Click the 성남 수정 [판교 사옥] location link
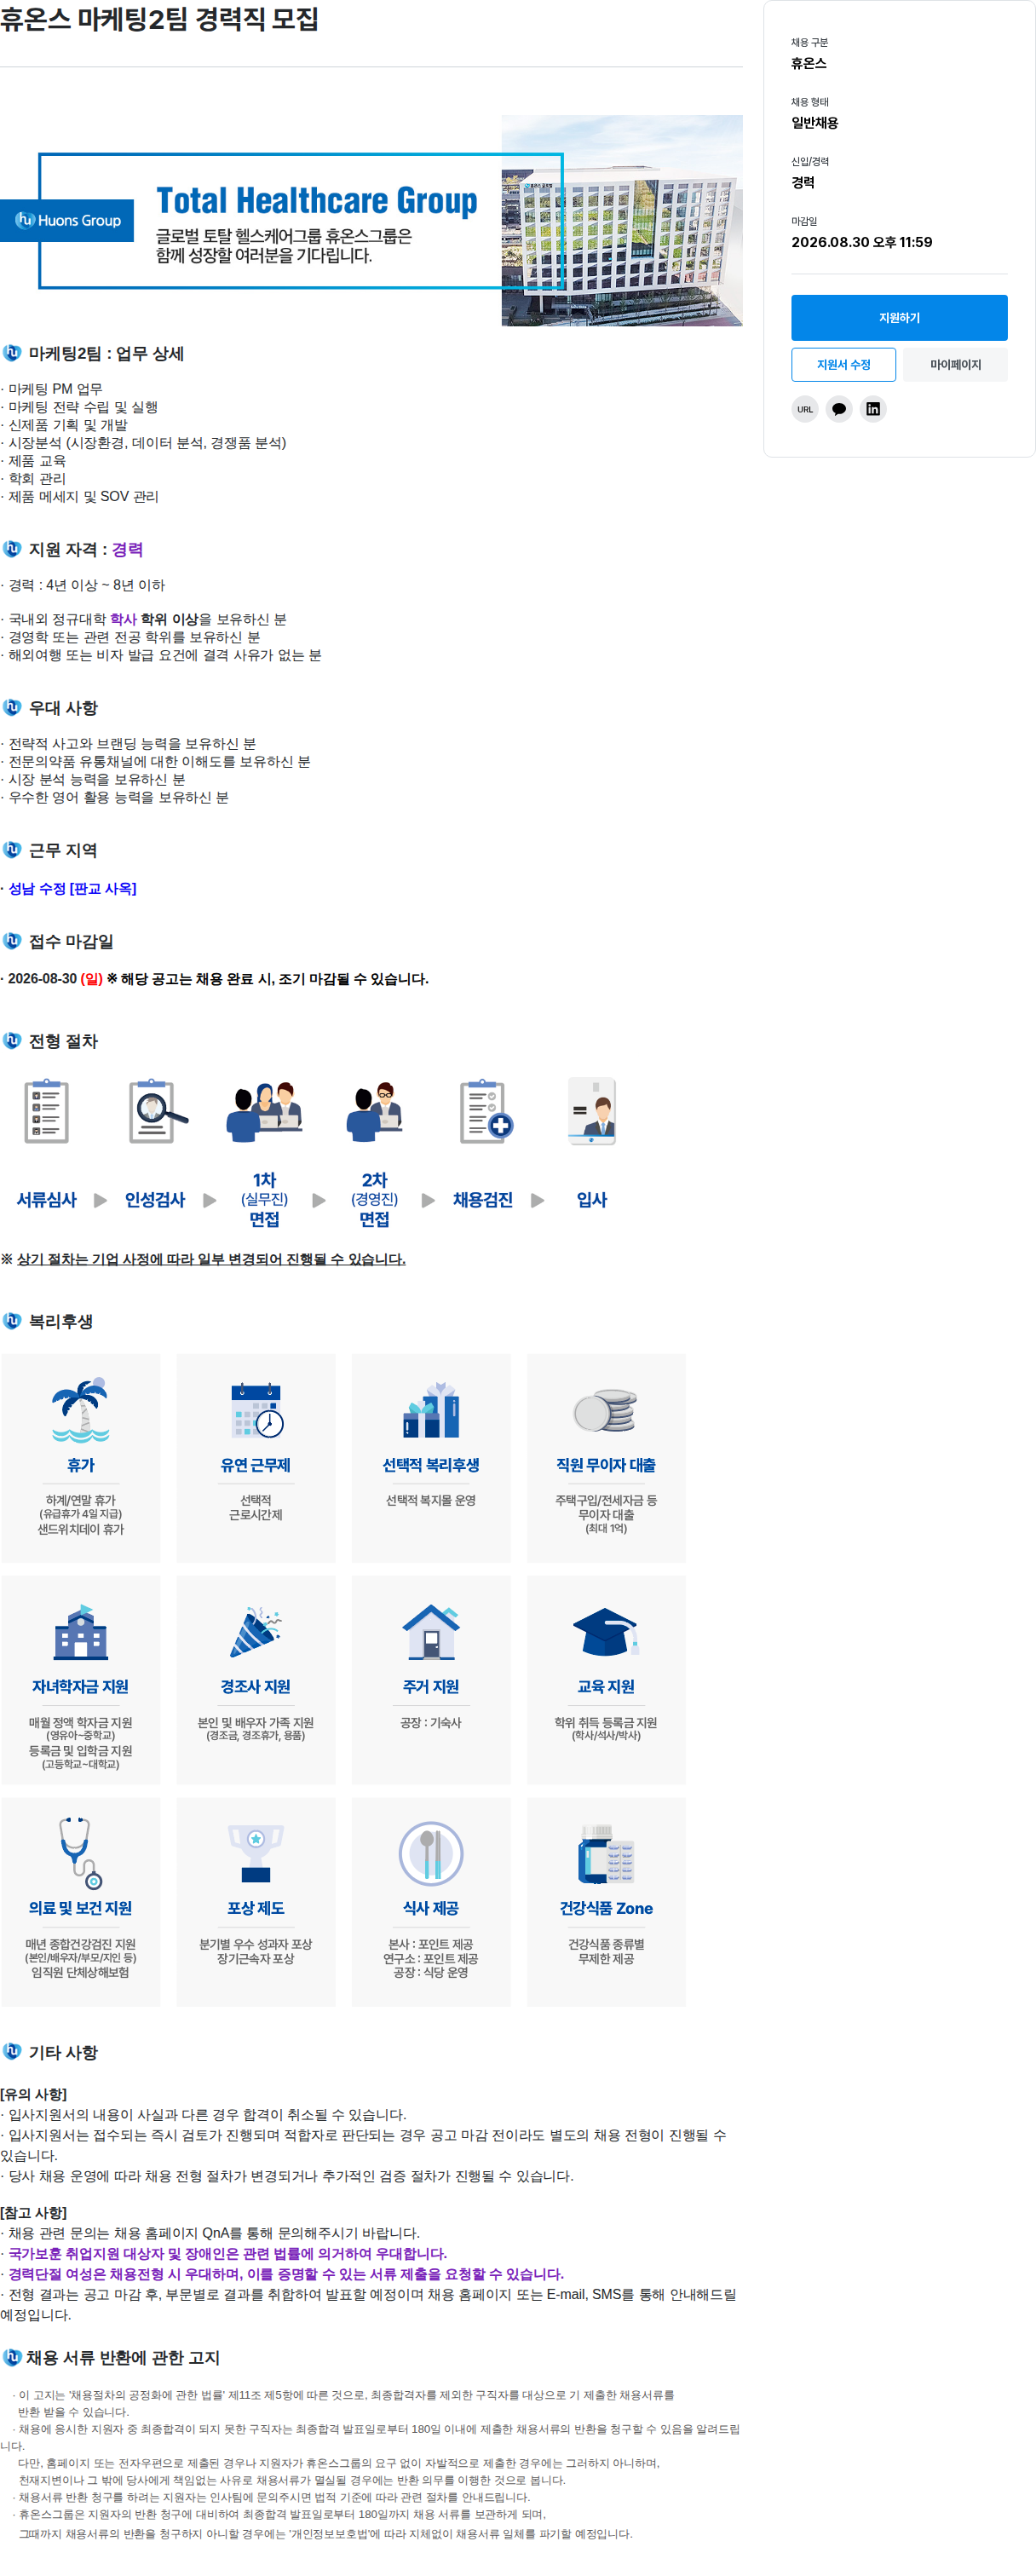Viewport: 1036px width, 2576px height. [72, 888]
